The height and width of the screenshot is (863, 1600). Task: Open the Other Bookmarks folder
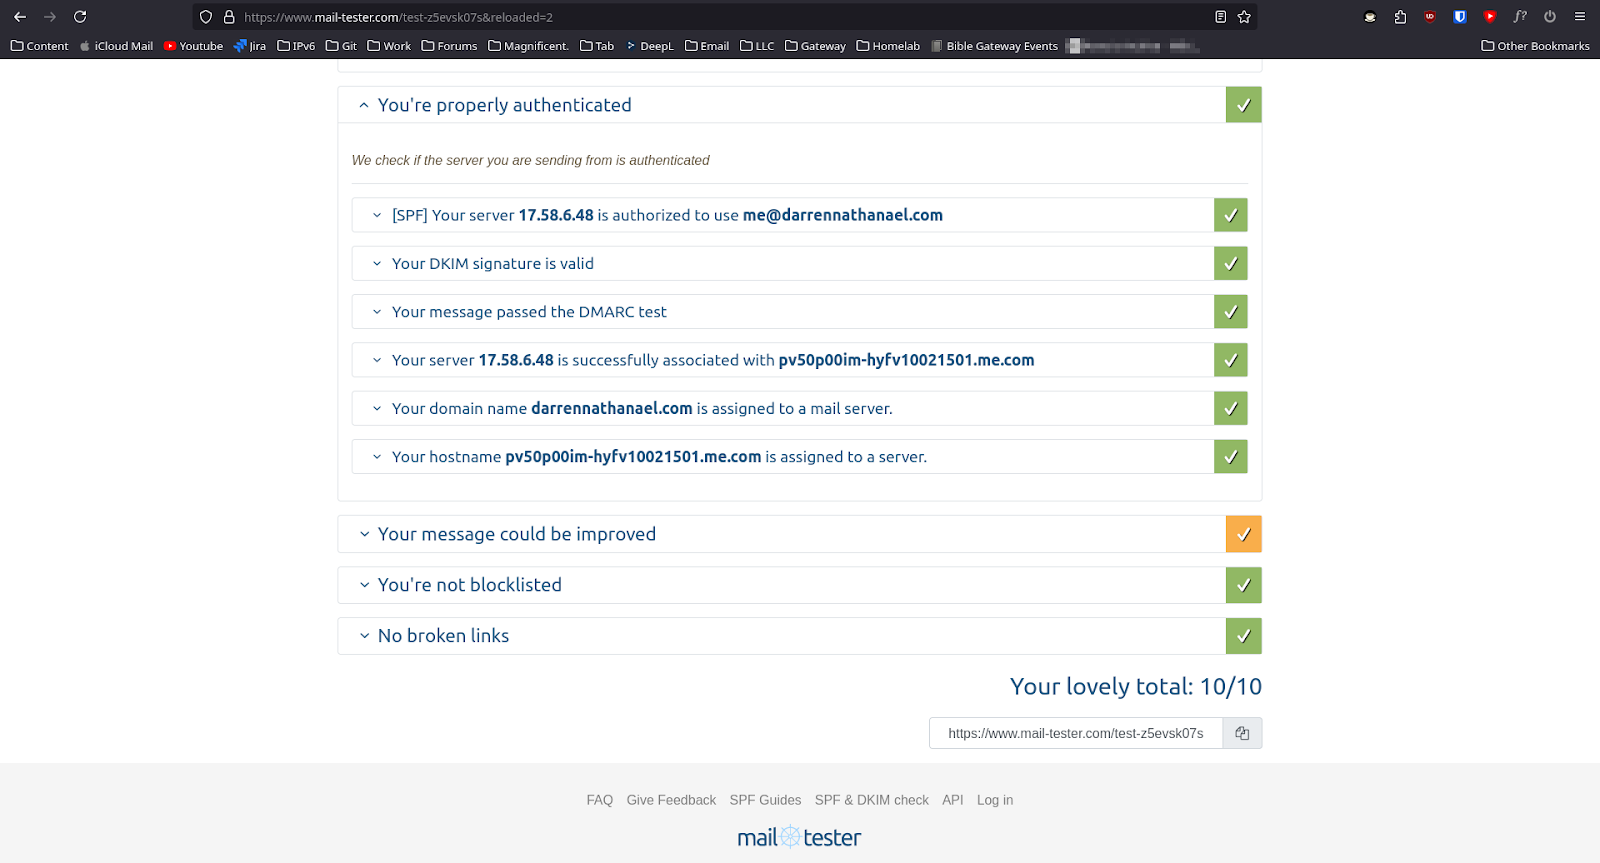1535,46
